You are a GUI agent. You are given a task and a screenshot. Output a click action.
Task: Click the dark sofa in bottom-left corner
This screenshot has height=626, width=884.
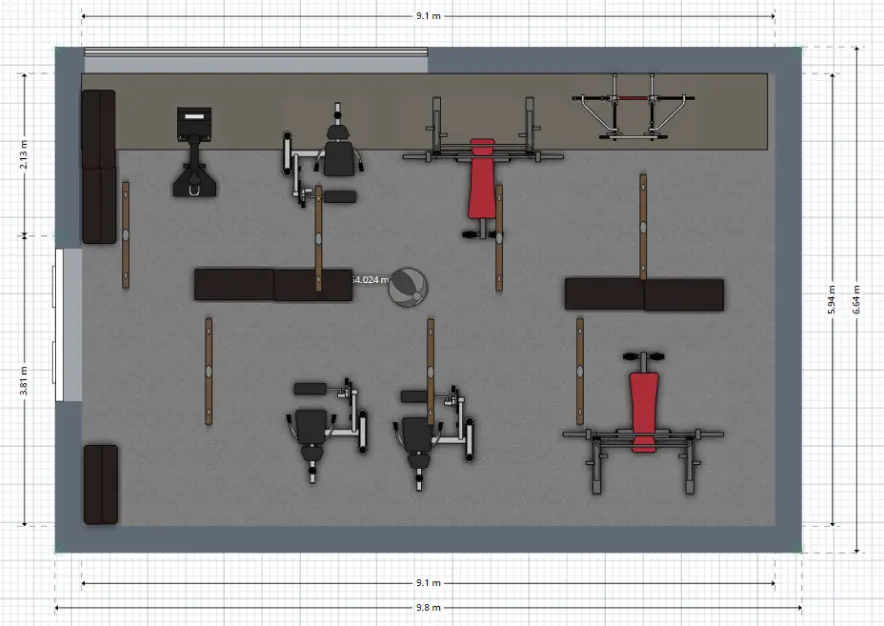100,484
